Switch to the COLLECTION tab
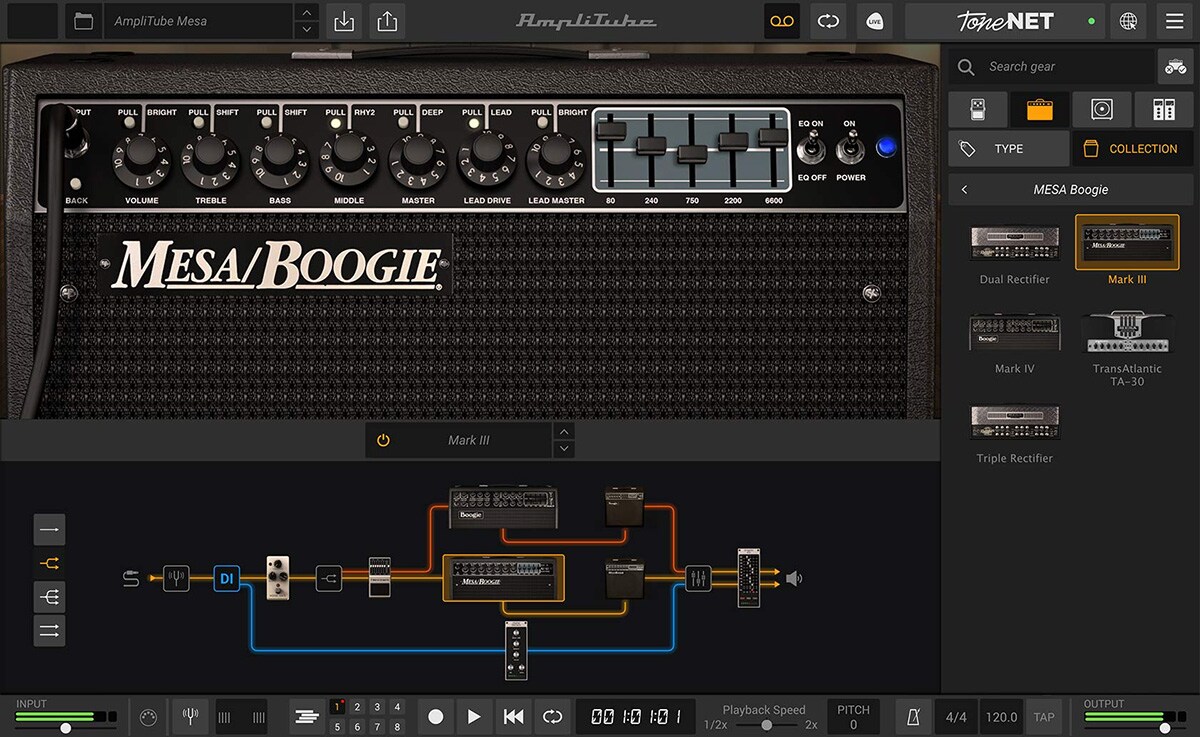Screen dimensions: 1200x737 tap(1131, 149)
